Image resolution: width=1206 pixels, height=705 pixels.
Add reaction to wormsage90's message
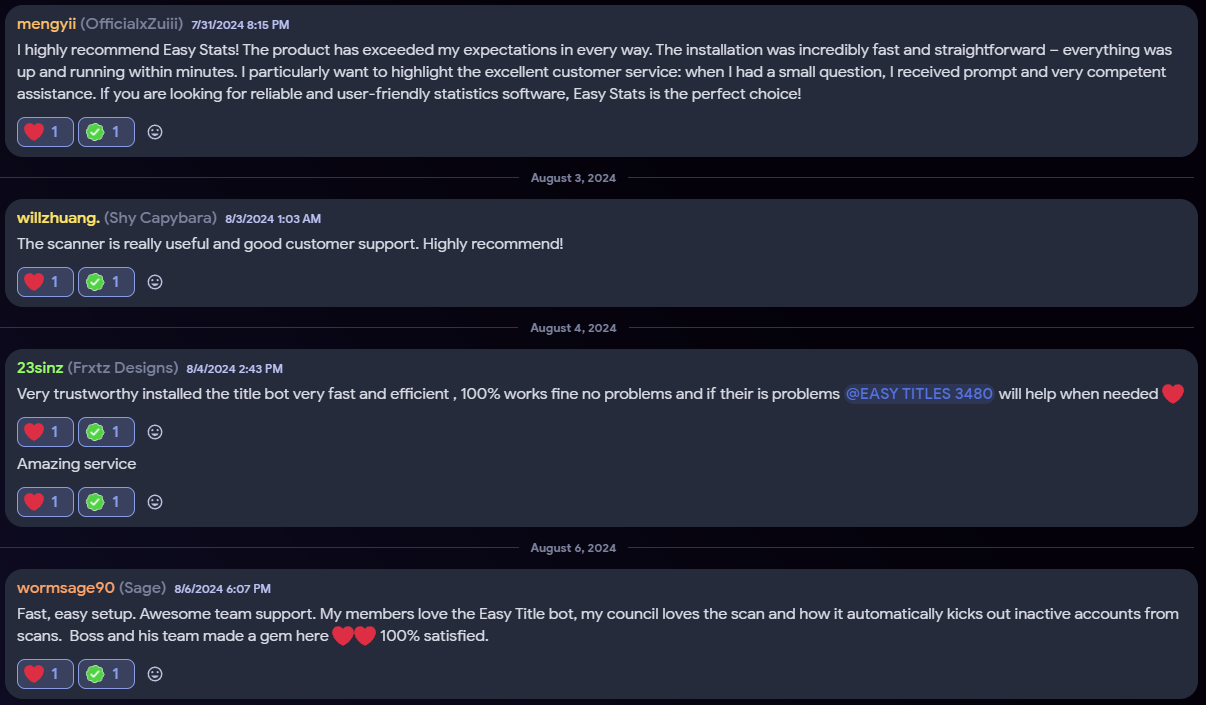tap(155, 674)
